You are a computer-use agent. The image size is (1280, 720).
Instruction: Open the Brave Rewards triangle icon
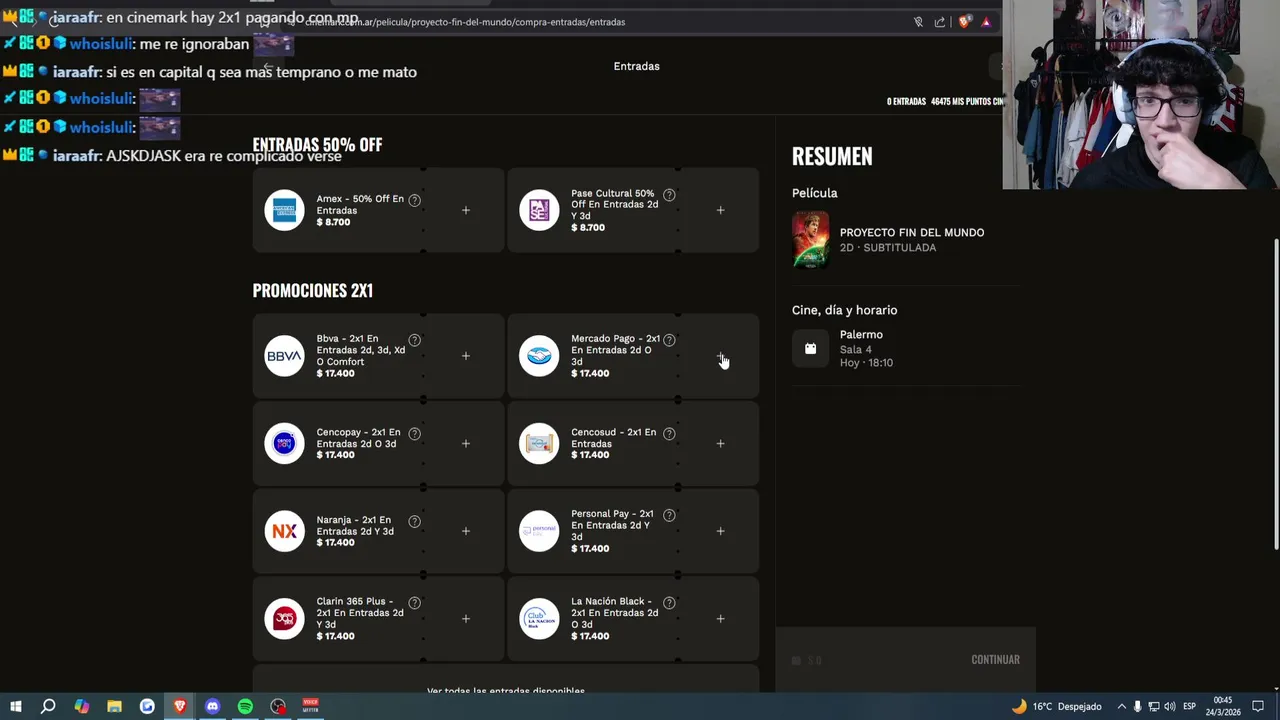point(986,22)
